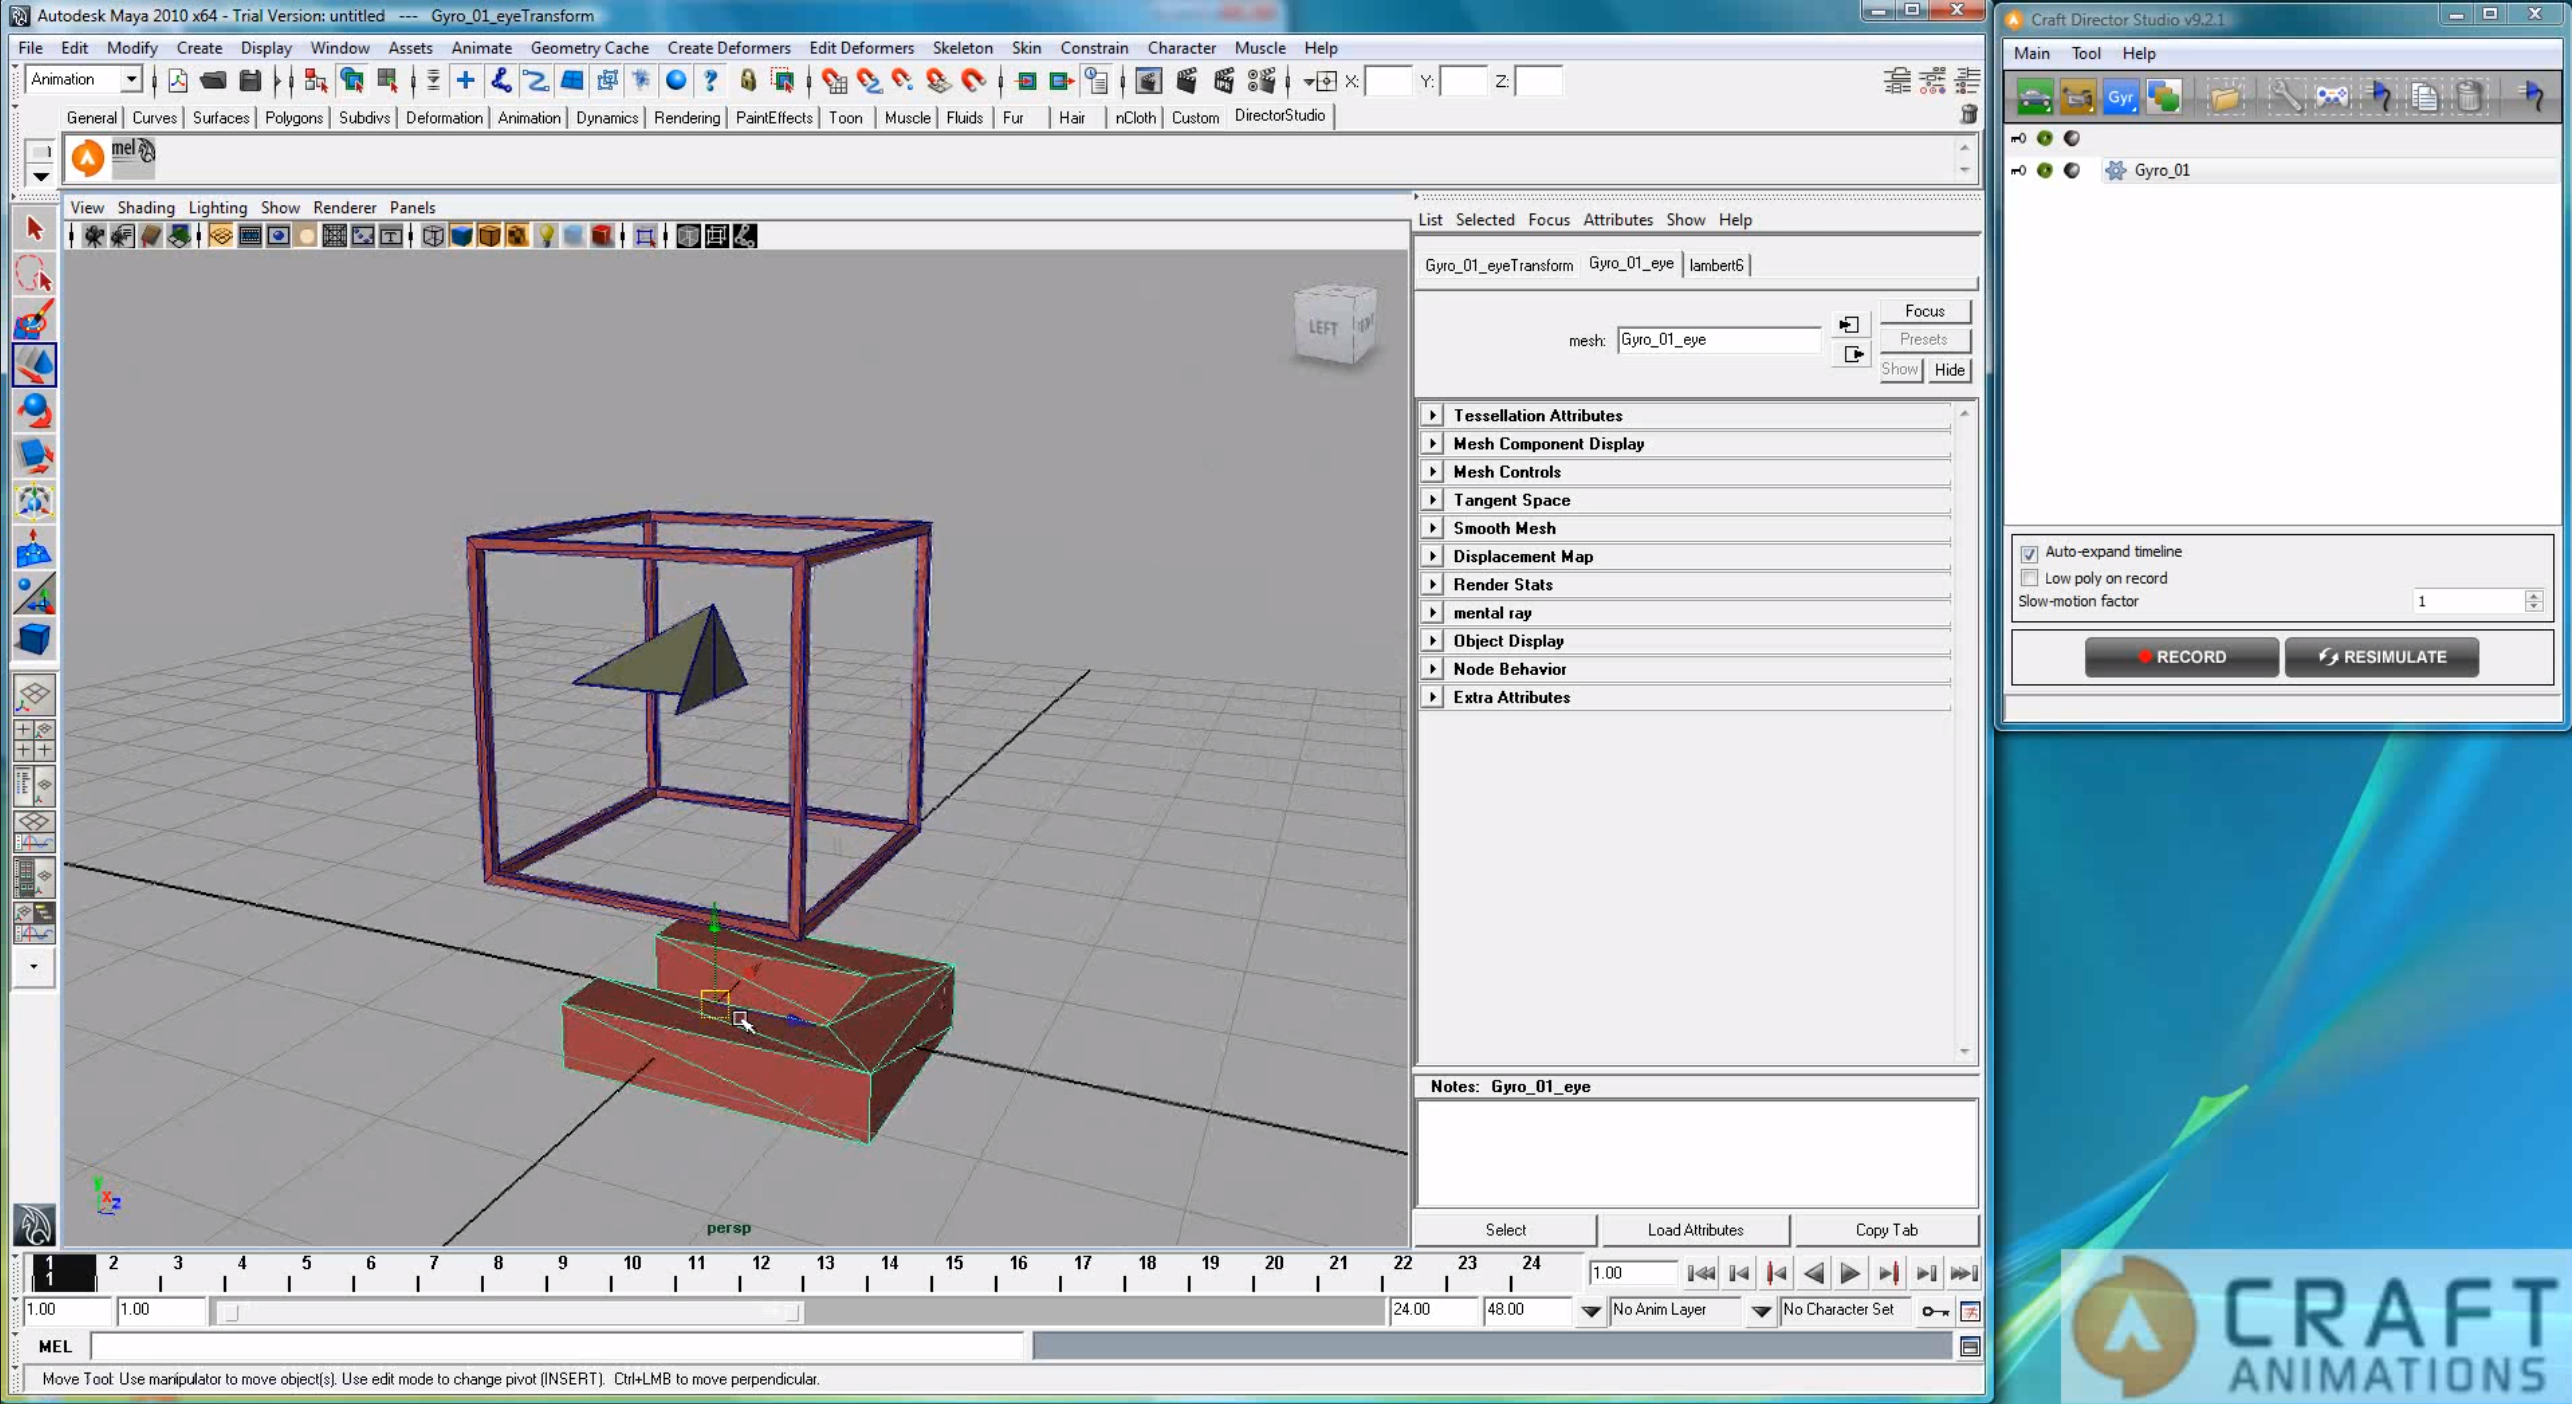Expand Object Display section
Screen dimensions: 2572x1404
(x=1432, y=641)
